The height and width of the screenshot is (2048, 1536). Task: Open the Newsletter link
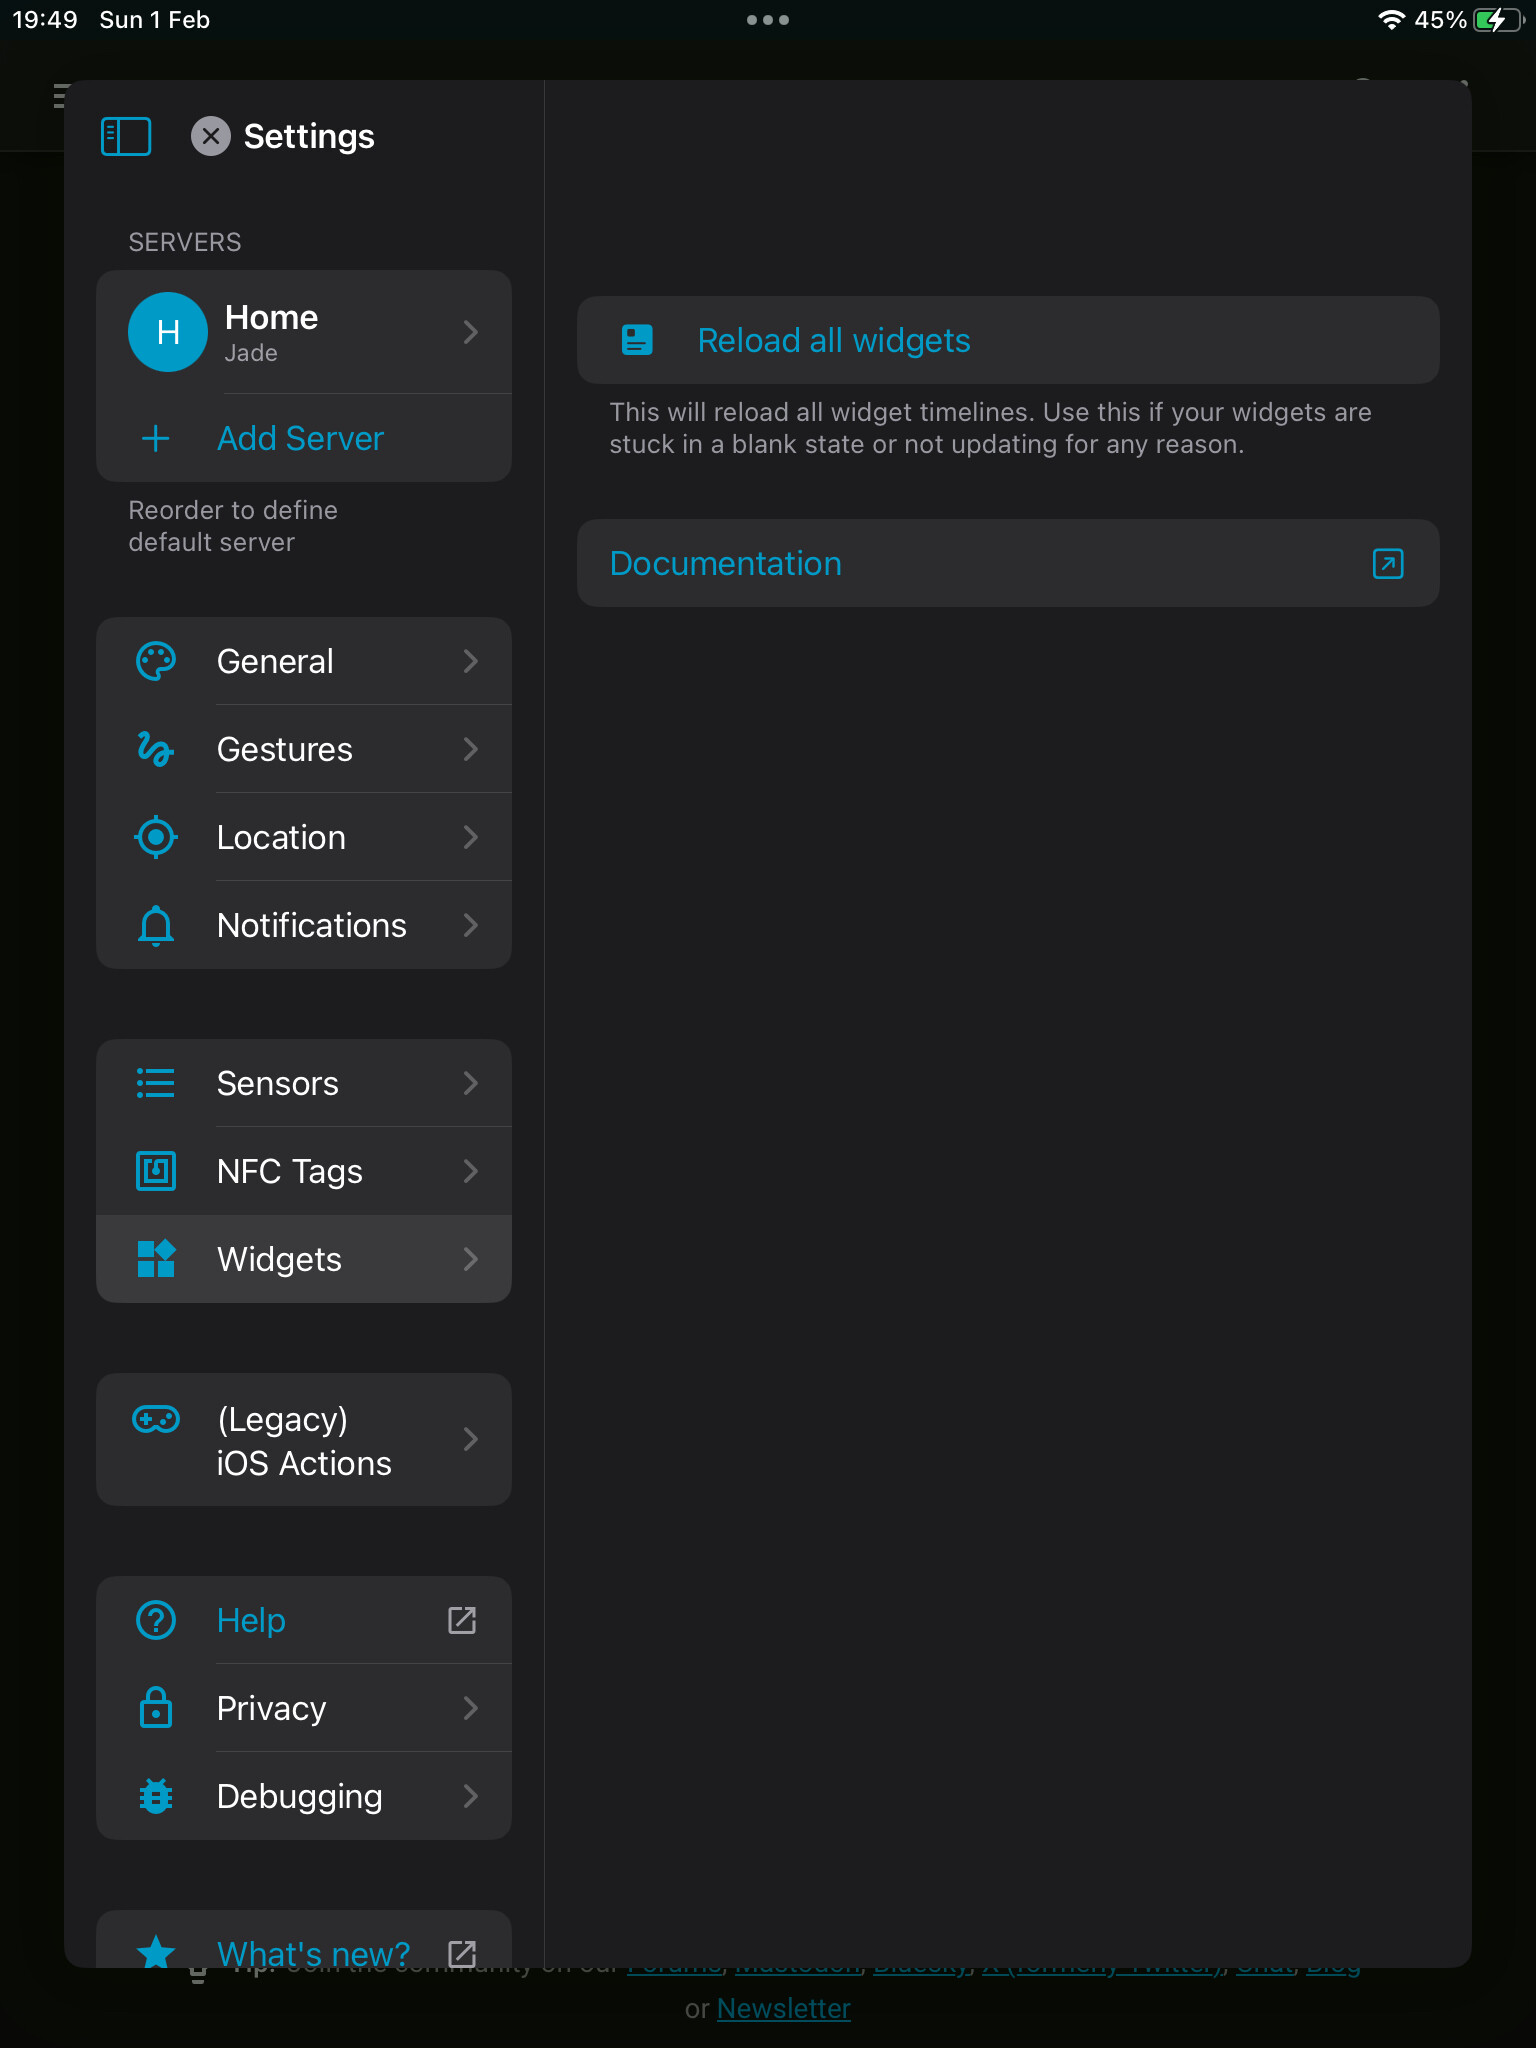(783, 2009)
